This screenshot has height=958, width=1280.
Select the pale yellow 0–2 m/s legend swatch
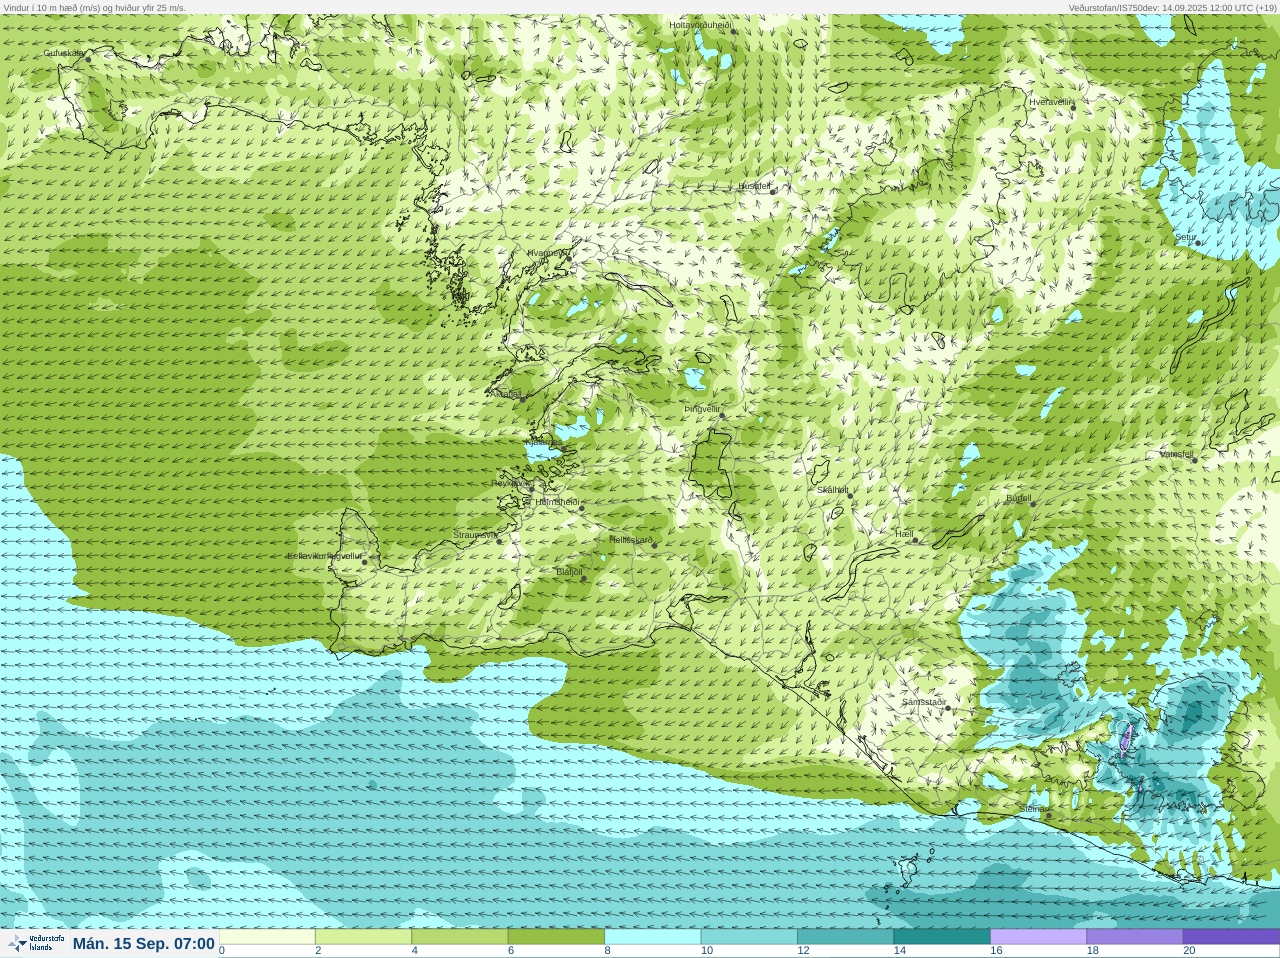(x=267, y=937)
